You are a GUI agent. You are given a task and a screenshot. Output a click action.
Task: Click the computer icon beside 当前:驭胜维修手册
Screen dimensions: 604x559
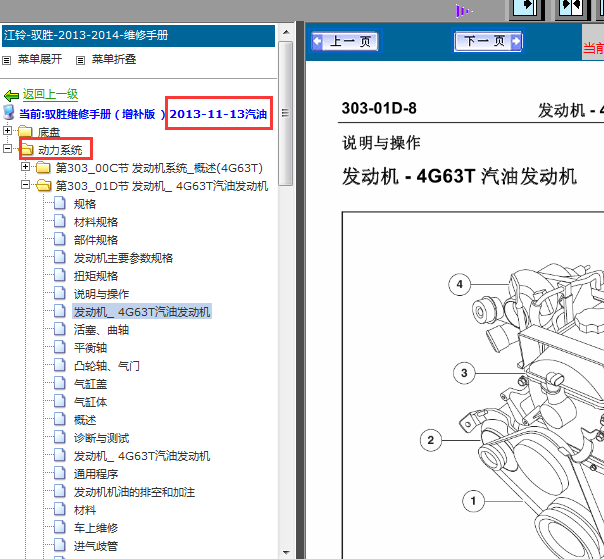(x=8, y=112)
